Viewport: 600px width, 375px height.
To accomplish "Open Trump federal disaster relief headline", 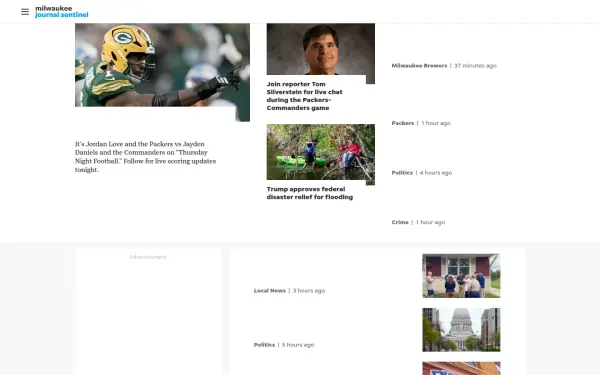I will (310, 193).
